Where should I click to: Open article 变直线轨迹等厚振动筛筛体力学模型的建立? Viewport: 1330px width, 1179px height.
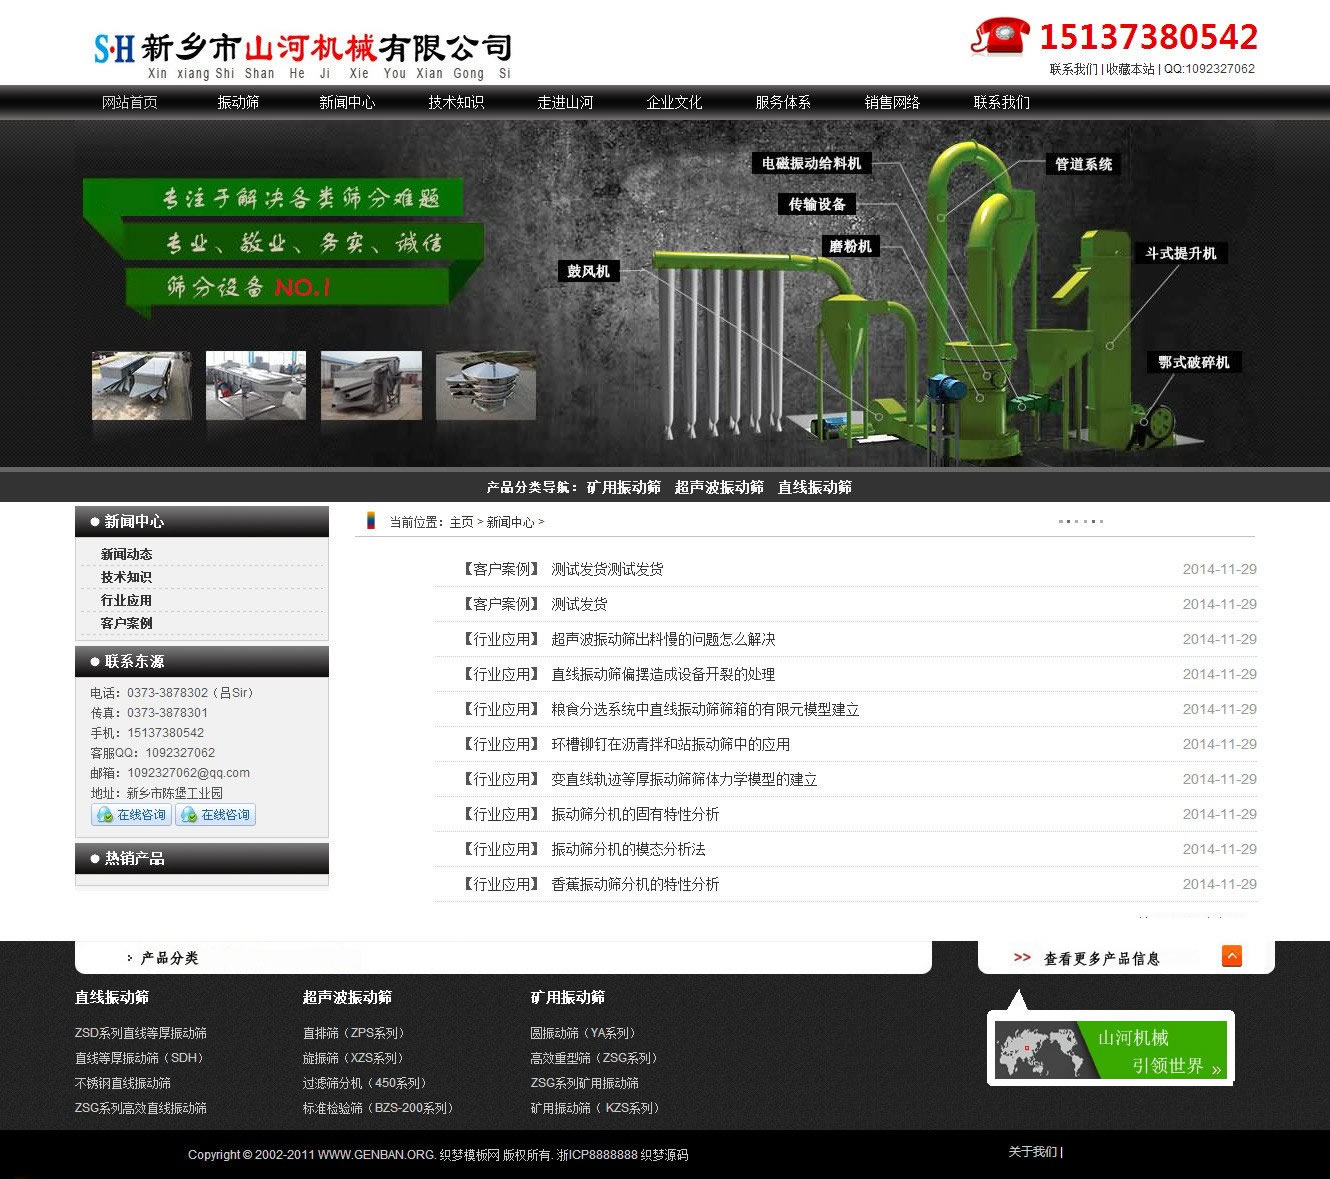[x=684, y=779]
